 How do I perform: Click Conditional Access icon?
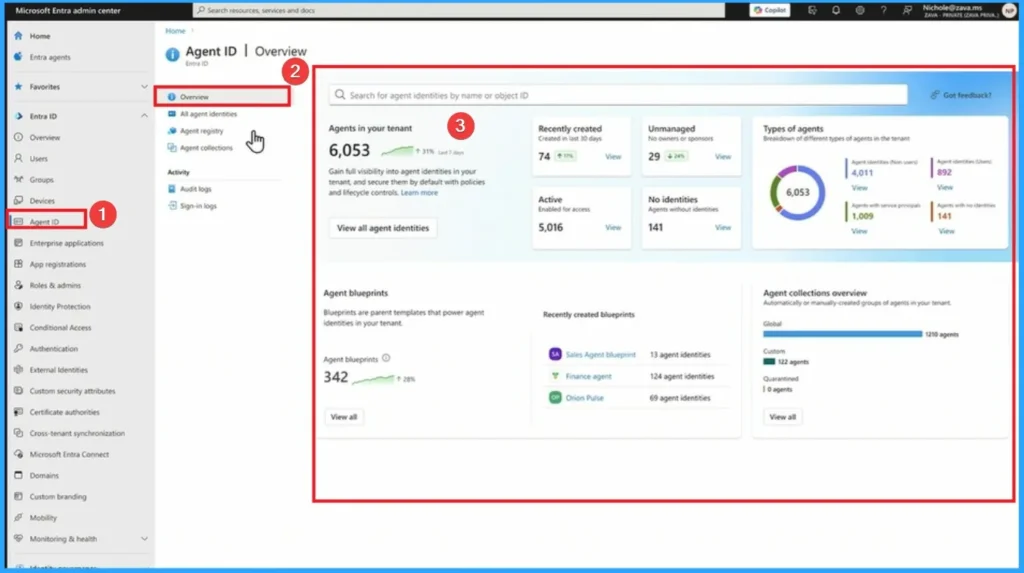(x=18, y=327)
